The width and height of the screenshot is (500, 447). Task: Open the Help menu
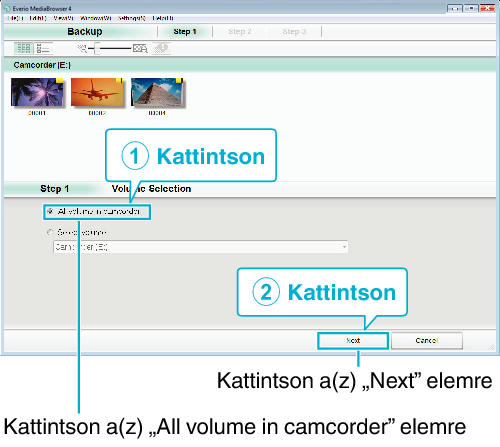point(163,18)
